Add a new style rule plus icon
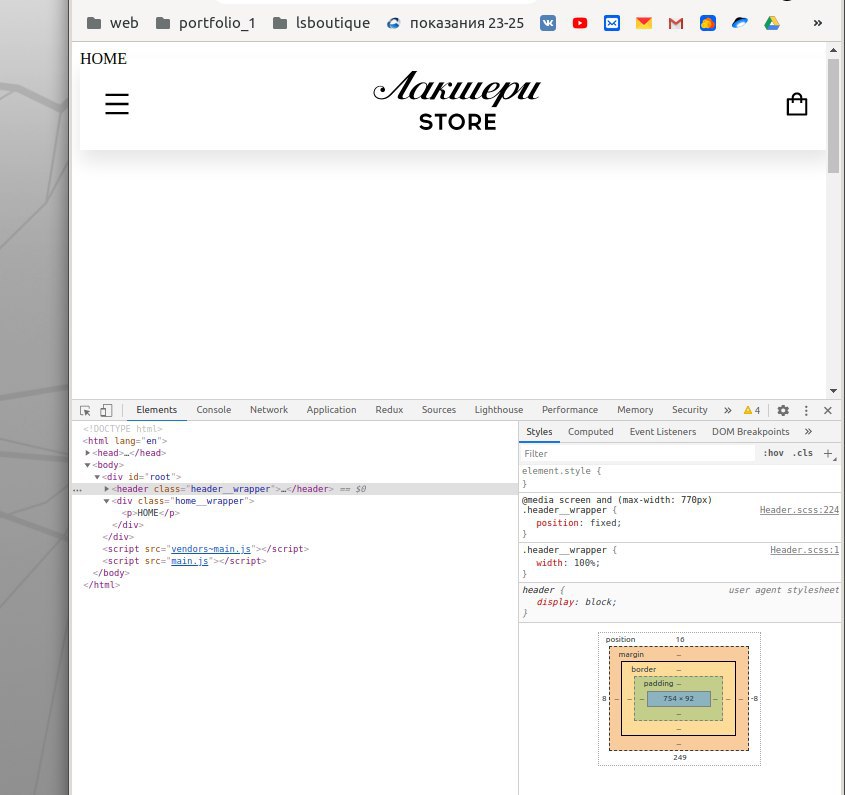This screenshot has width=845, height=795. (x=828, y=453)
